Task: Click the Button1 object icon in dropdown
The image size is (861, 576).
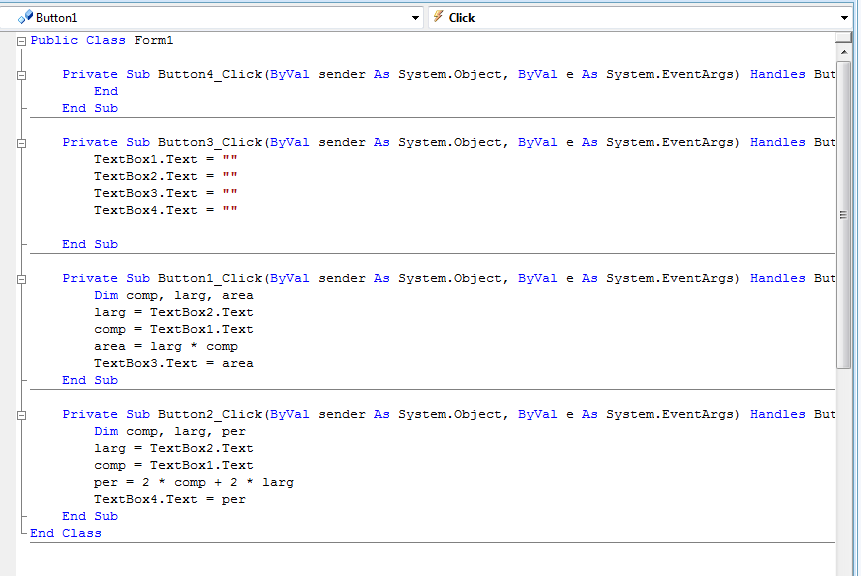Action: (25, 18)
